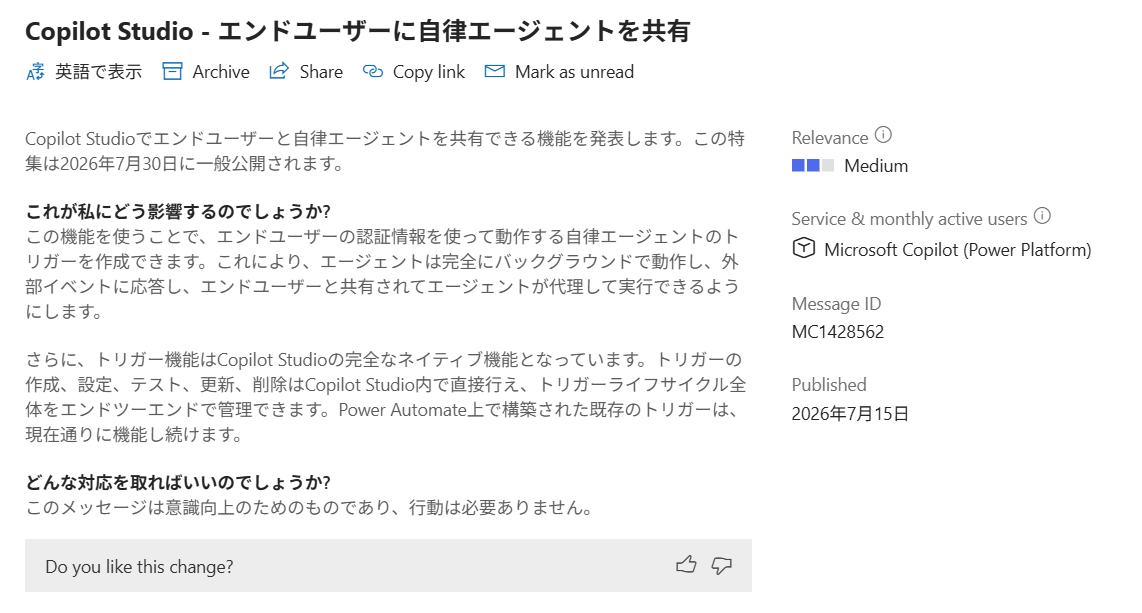Click the envelope icon for Mark as unread

coord(495,71)
